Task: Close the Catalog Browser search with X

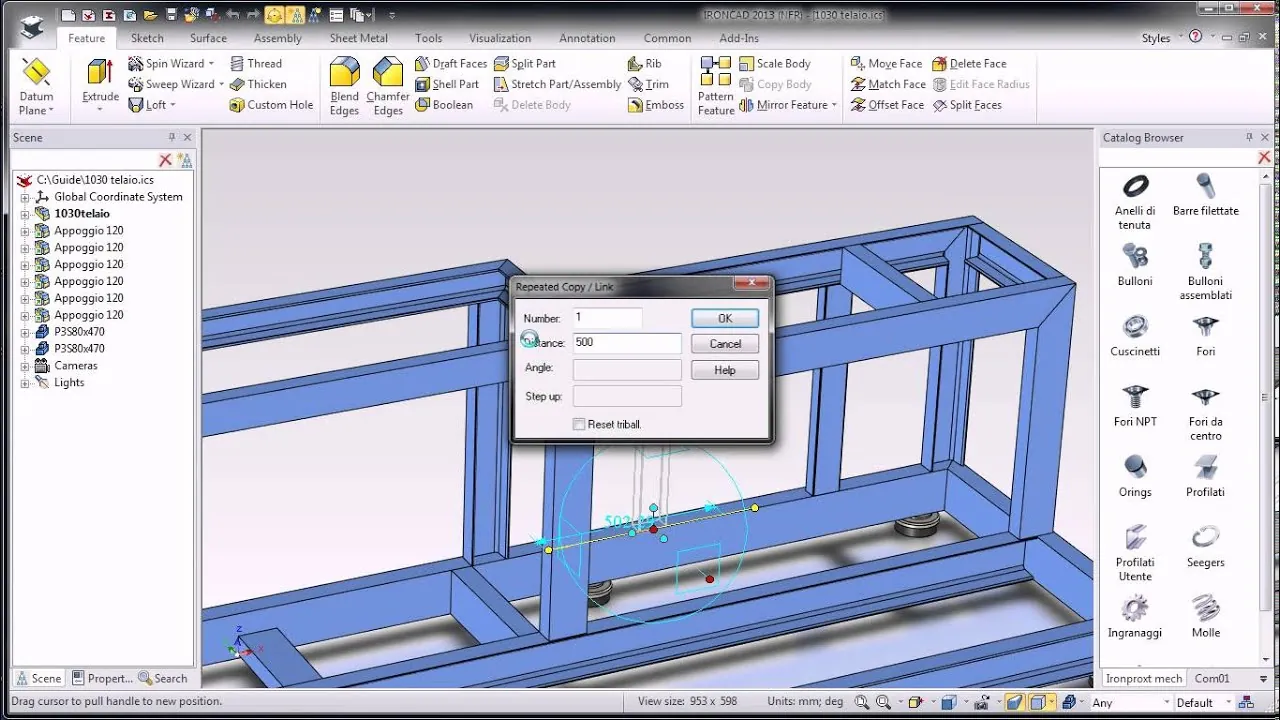Action: click(x=1264, y=158)
